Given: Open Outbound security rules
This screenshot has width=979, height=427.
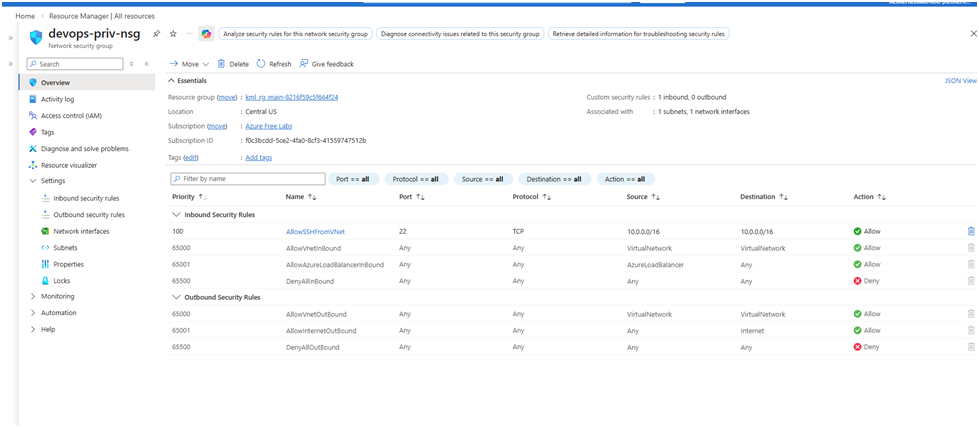Looking at the screenshot, I should pyautogui.click(x=89, y=215).
